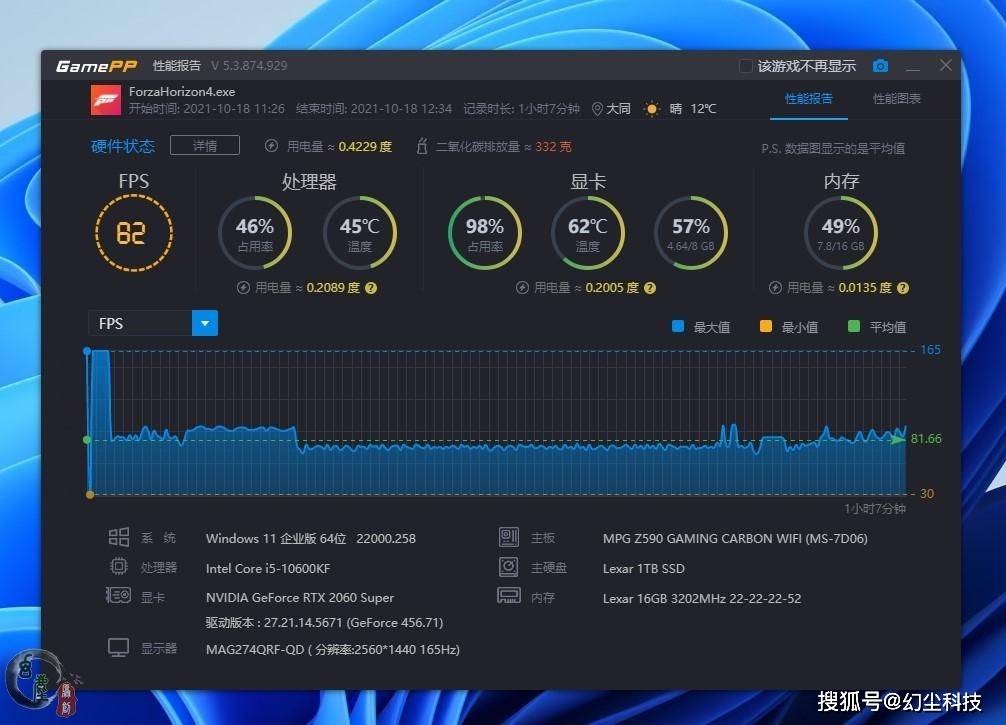The height and width of the screenshot is (725, 1006).
Task: Click the sunny weather icon
Action: [x=652, y=109]
